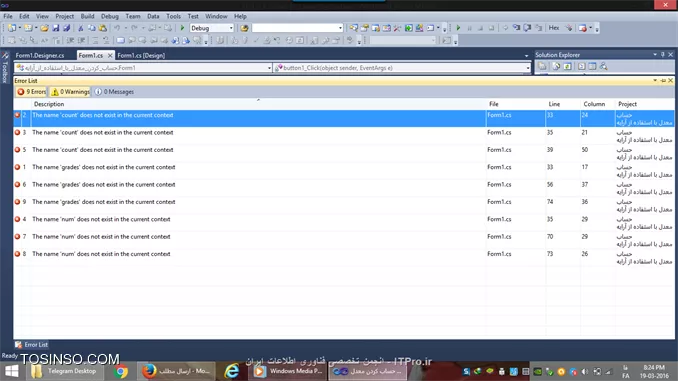Sort by the Column column header
Screen dimensions: 678x381
point(598,104)
